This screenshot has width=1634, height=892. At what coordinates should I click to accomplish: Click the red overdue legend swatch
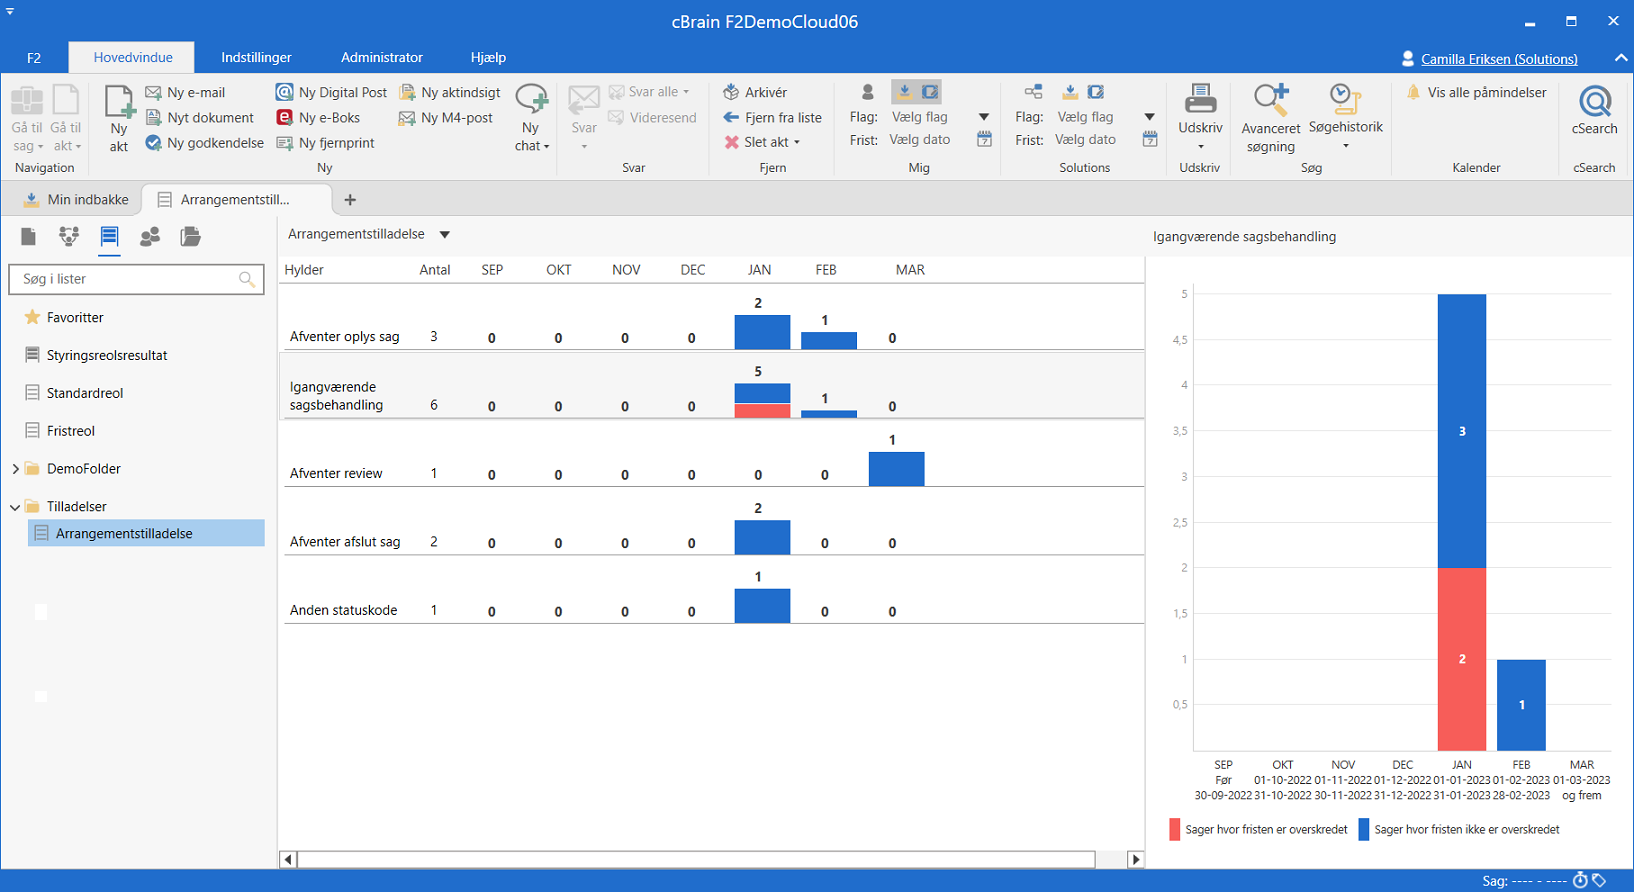point(1174,830)
